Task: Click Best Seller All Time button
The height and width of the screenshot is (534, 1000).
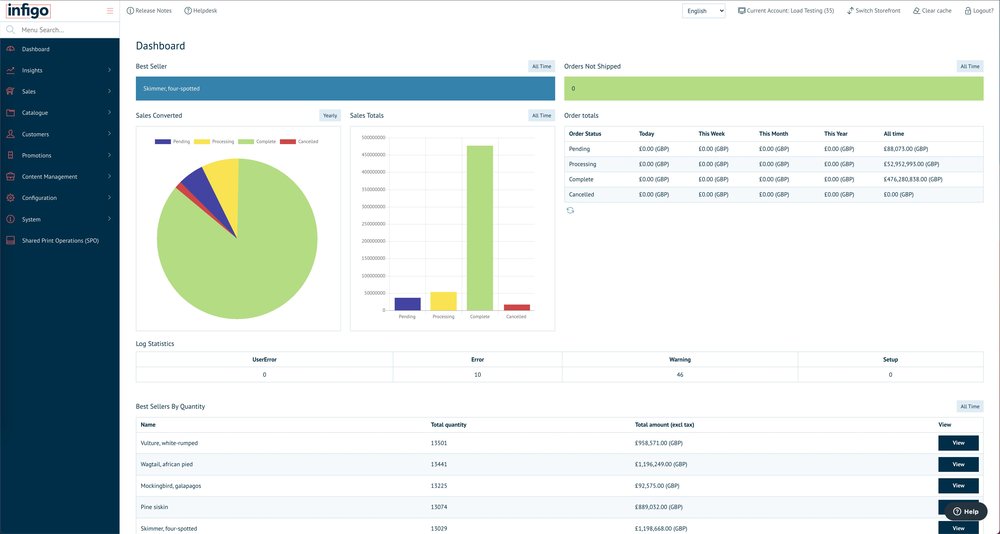Action: pyautogui.click(x=541, y=66)
